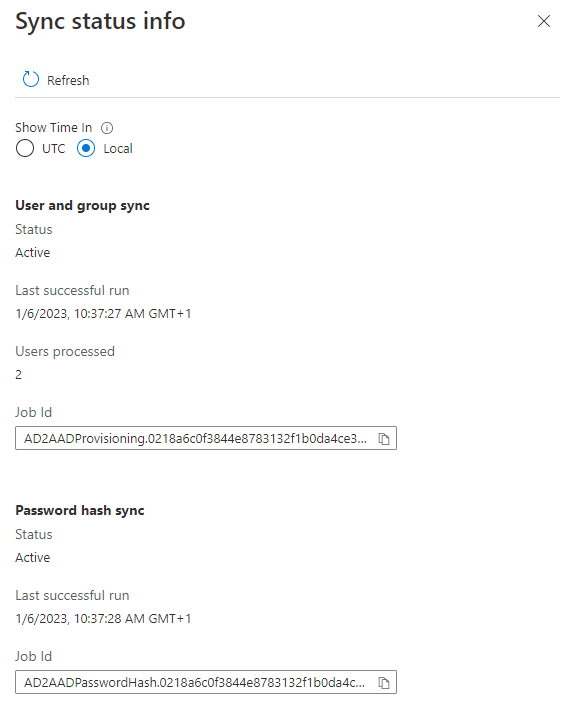The height and width of the screenshot is (711, 562).
Task: Close the Sync status info panel
Action: click(x=543, y=21)
